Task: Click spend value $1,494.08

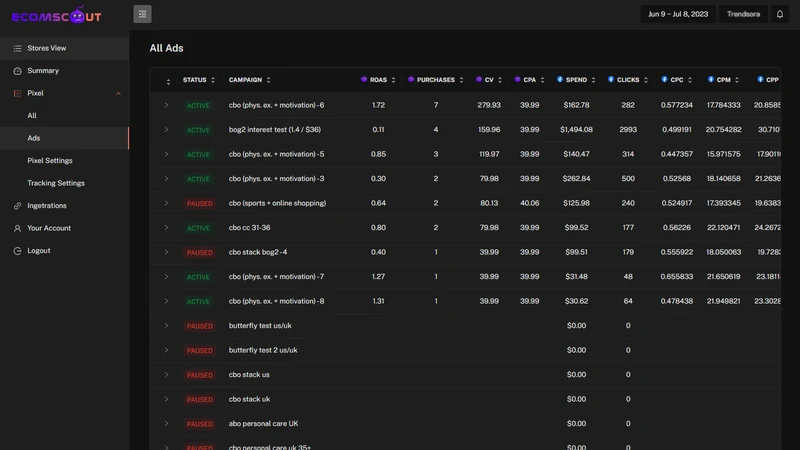Action: 576,130
